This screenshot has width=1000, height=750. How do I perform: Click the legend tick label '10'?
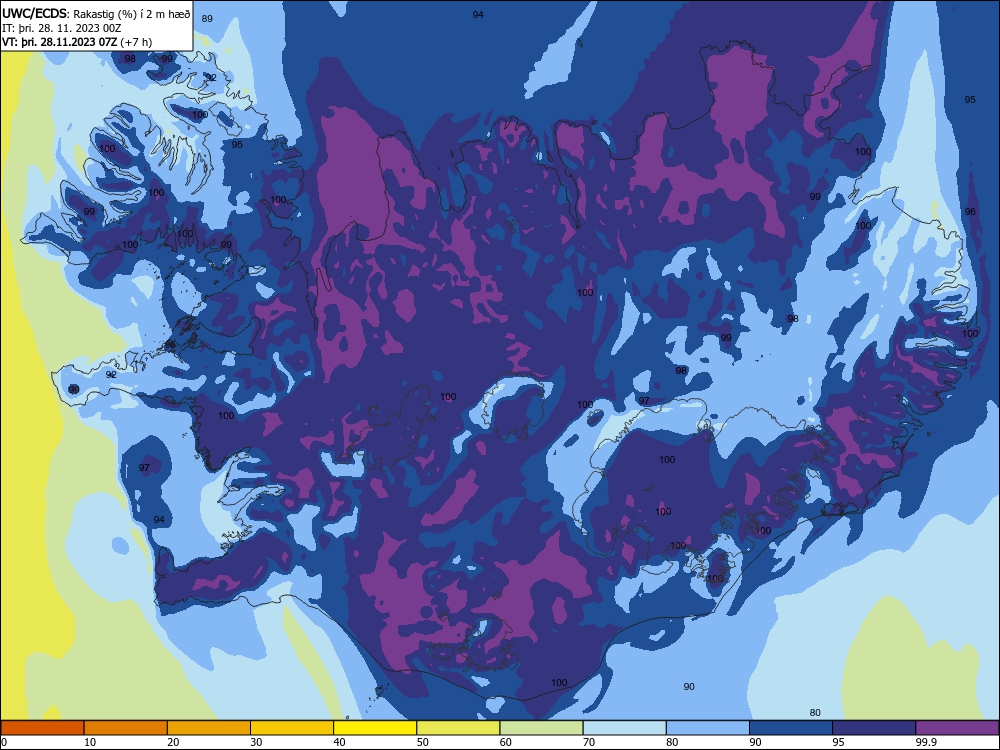tap(90, 742)
